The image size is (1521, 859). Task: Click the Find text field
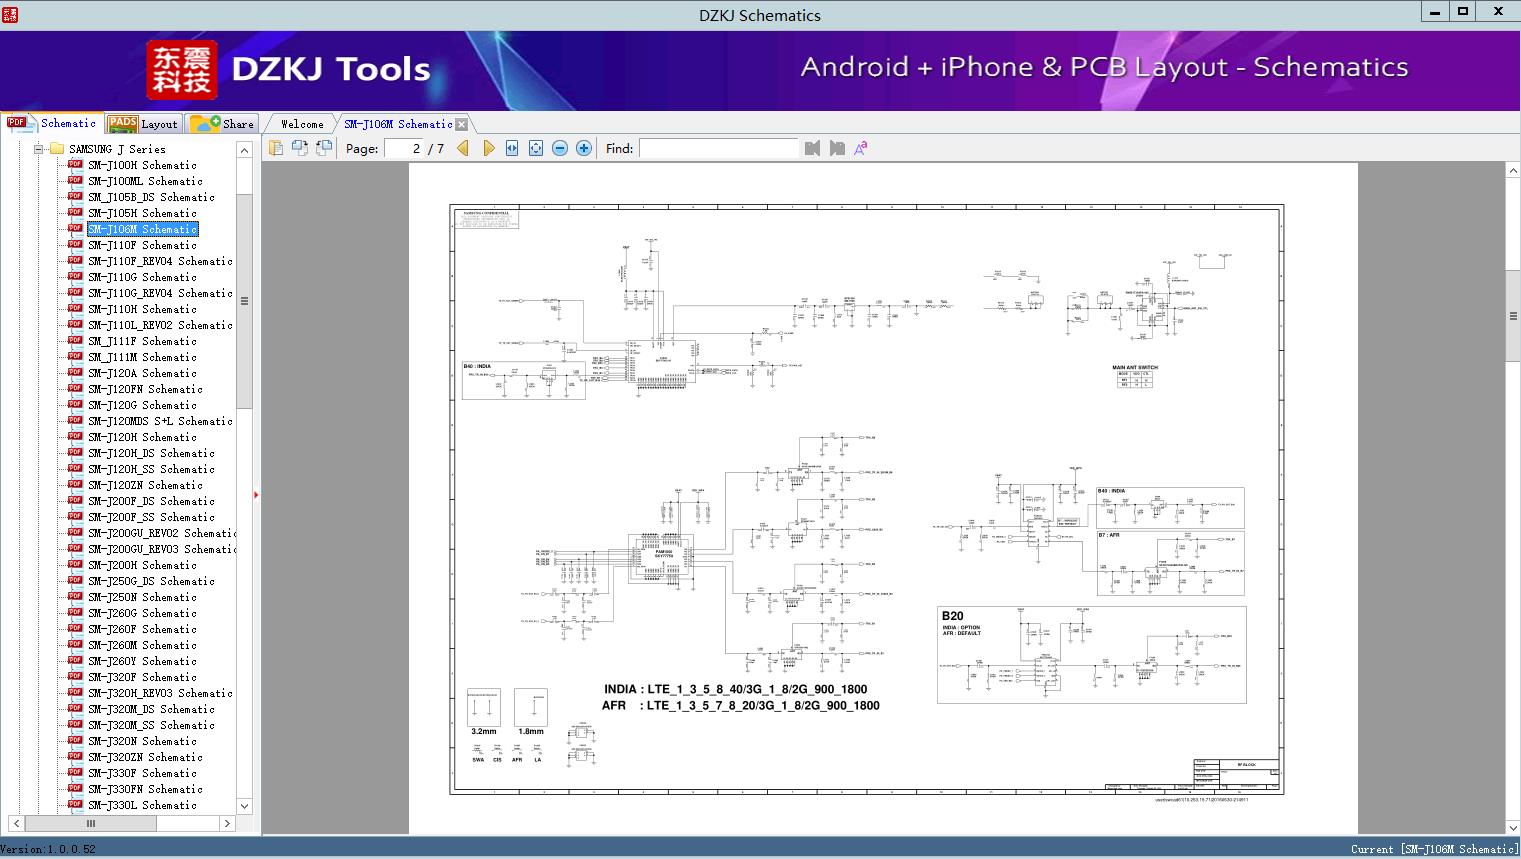click(x=719, y=148)
